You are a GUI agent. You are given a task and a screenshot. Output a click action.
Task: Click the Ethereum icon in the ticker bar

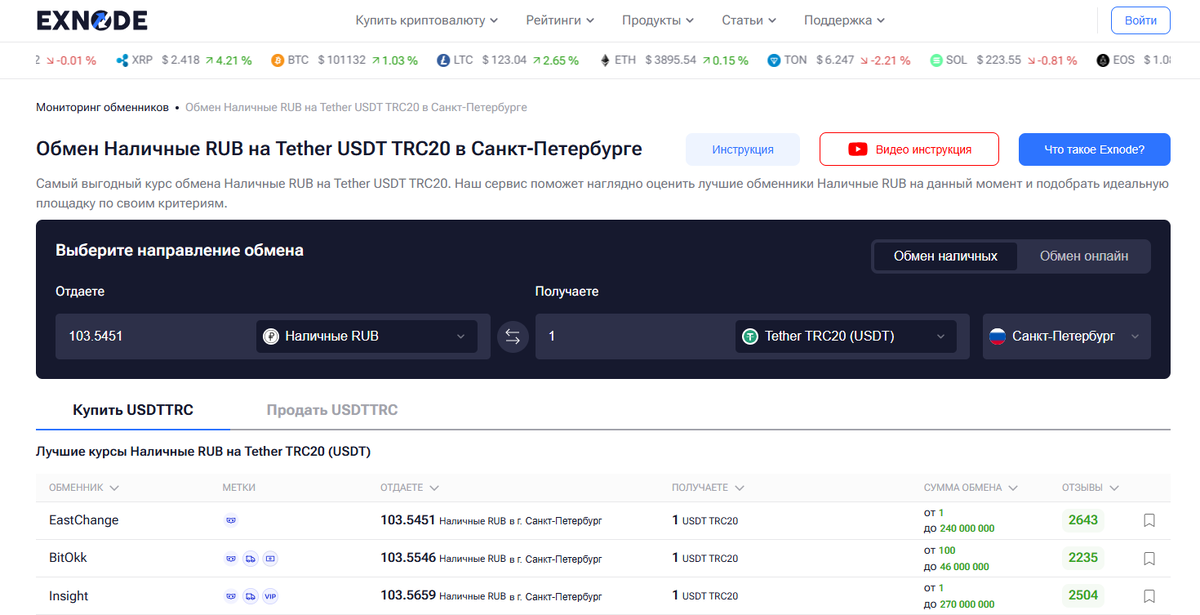coord(603,60)
